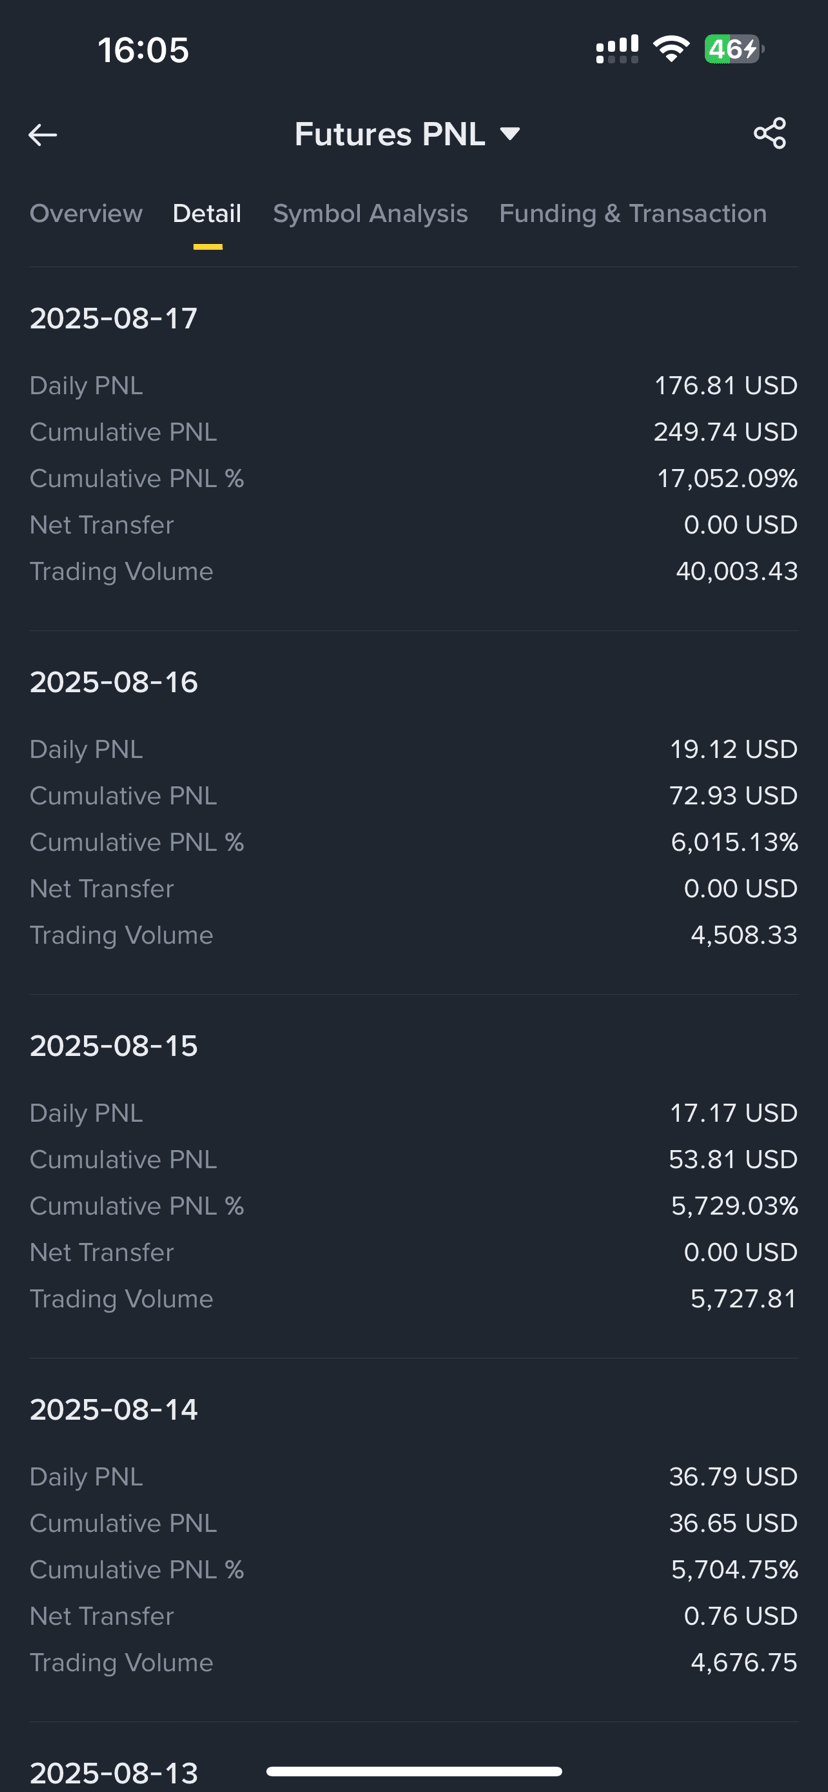Select the Detail tab

[x=207, y=213]
